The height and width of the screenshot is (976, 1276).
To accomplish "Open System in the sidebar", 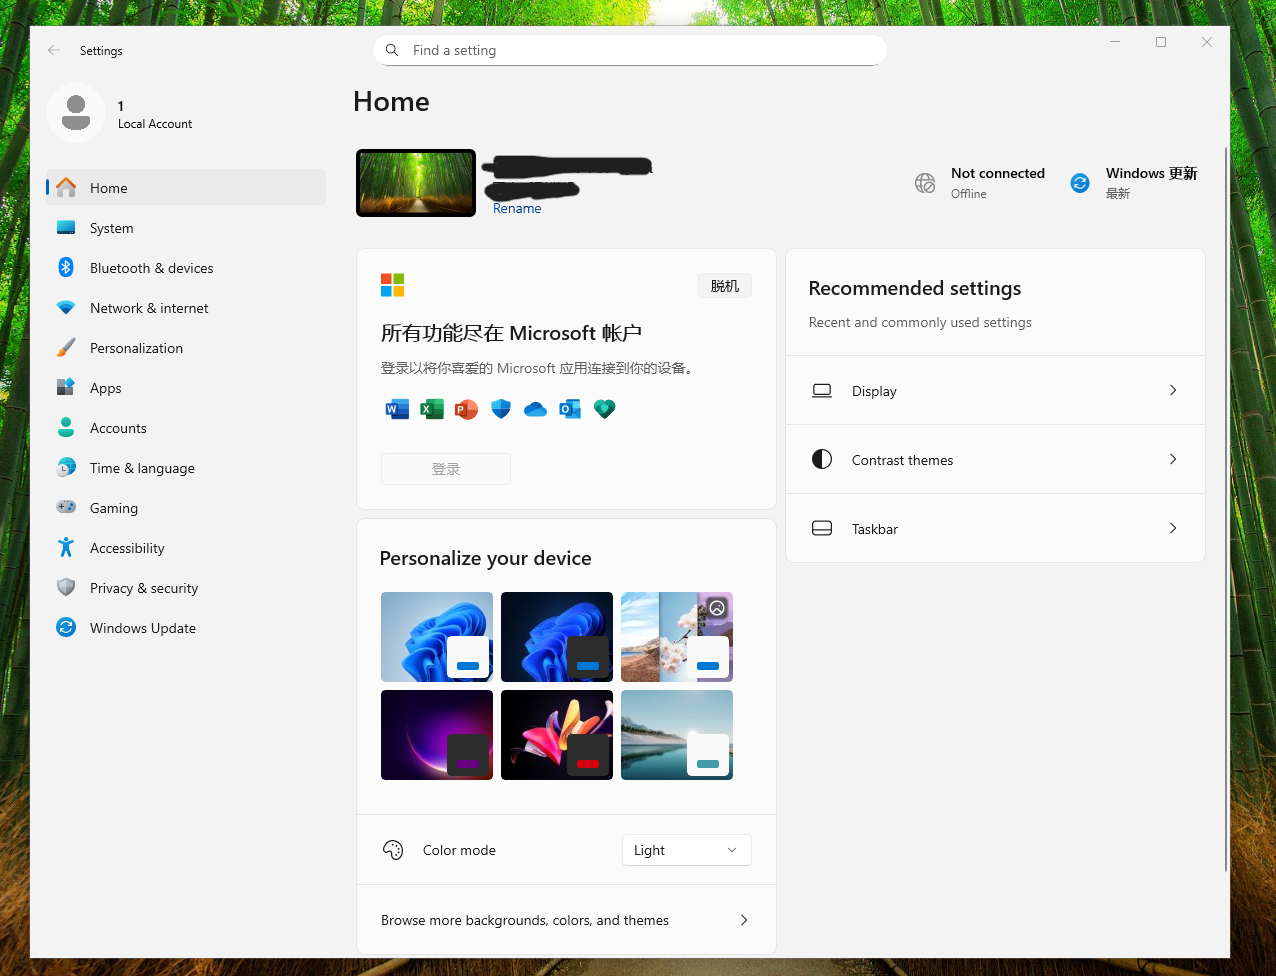I will point(186,228).
